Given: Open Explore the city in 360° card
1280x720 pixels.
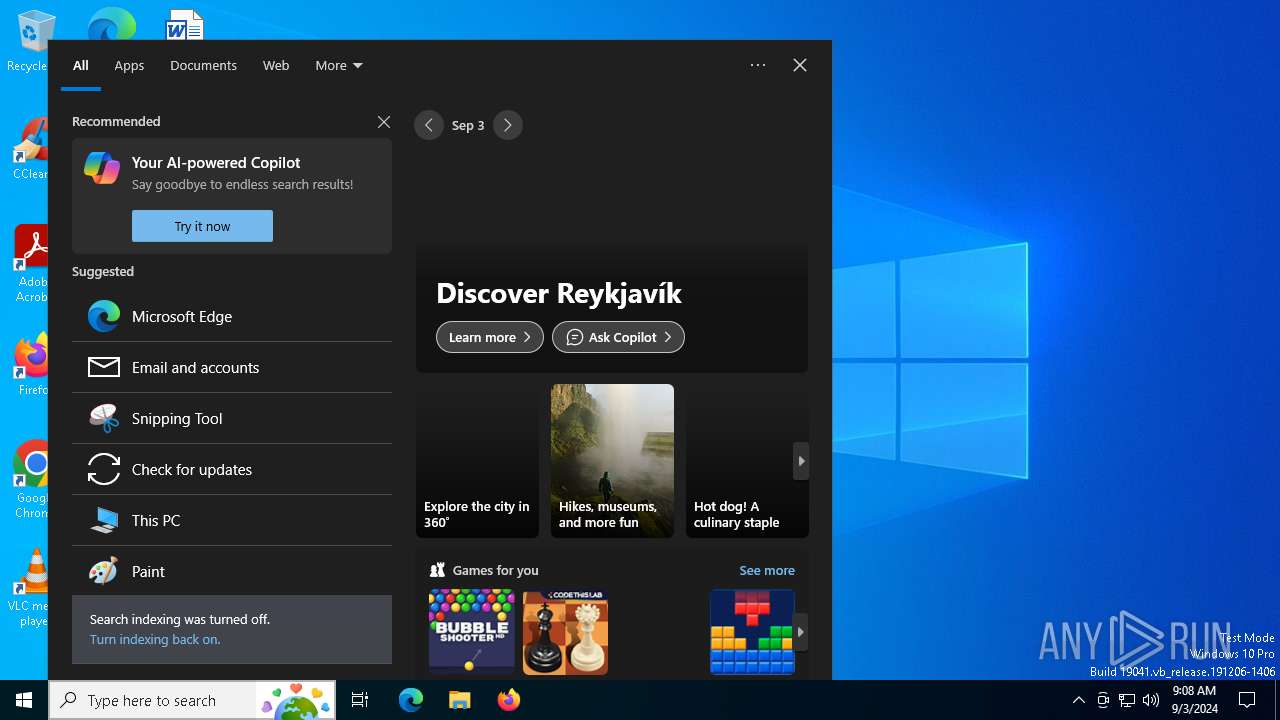Looking at the screenshot, I should coord(477,461).
